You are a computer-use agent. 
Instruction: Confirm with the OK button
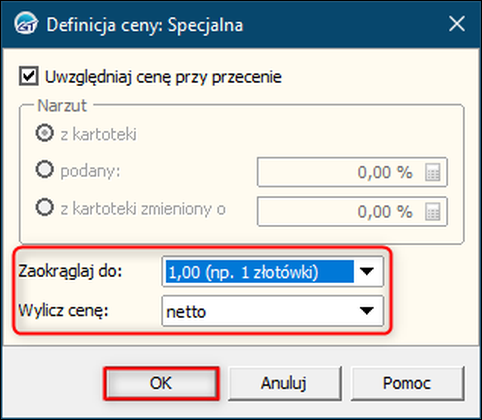coord(161,383)
